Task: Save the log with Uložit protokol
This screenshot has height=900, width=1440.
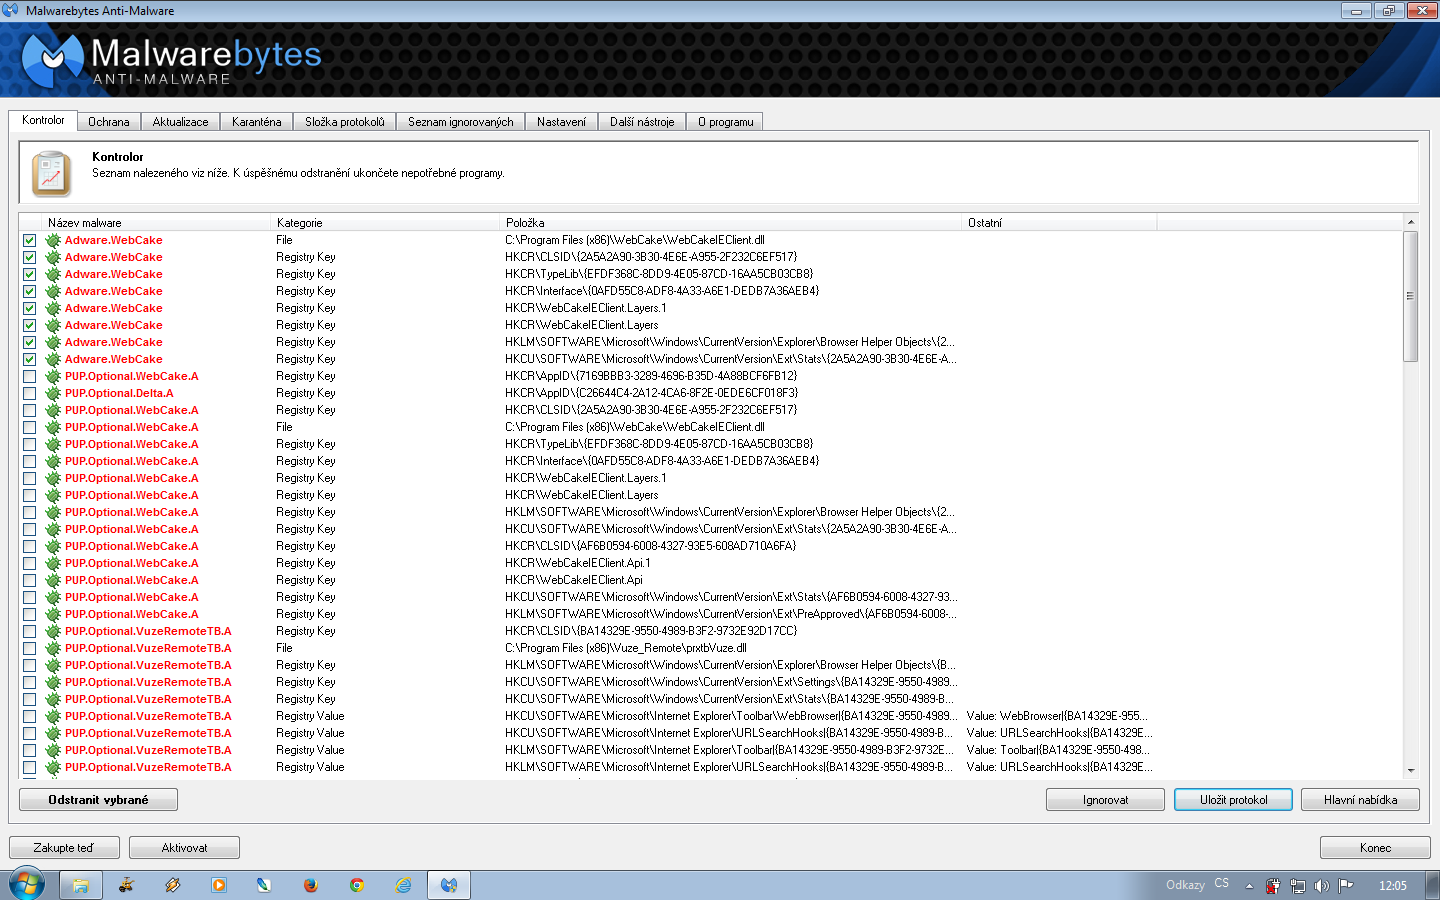Action: [x=1234, y=800]
